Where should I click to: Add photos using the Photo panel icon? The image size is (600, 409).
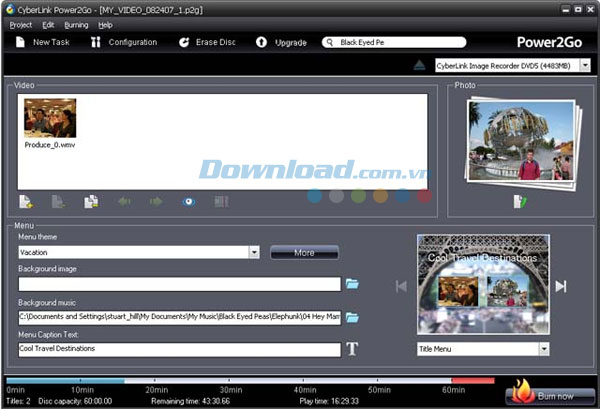(519, 201)
